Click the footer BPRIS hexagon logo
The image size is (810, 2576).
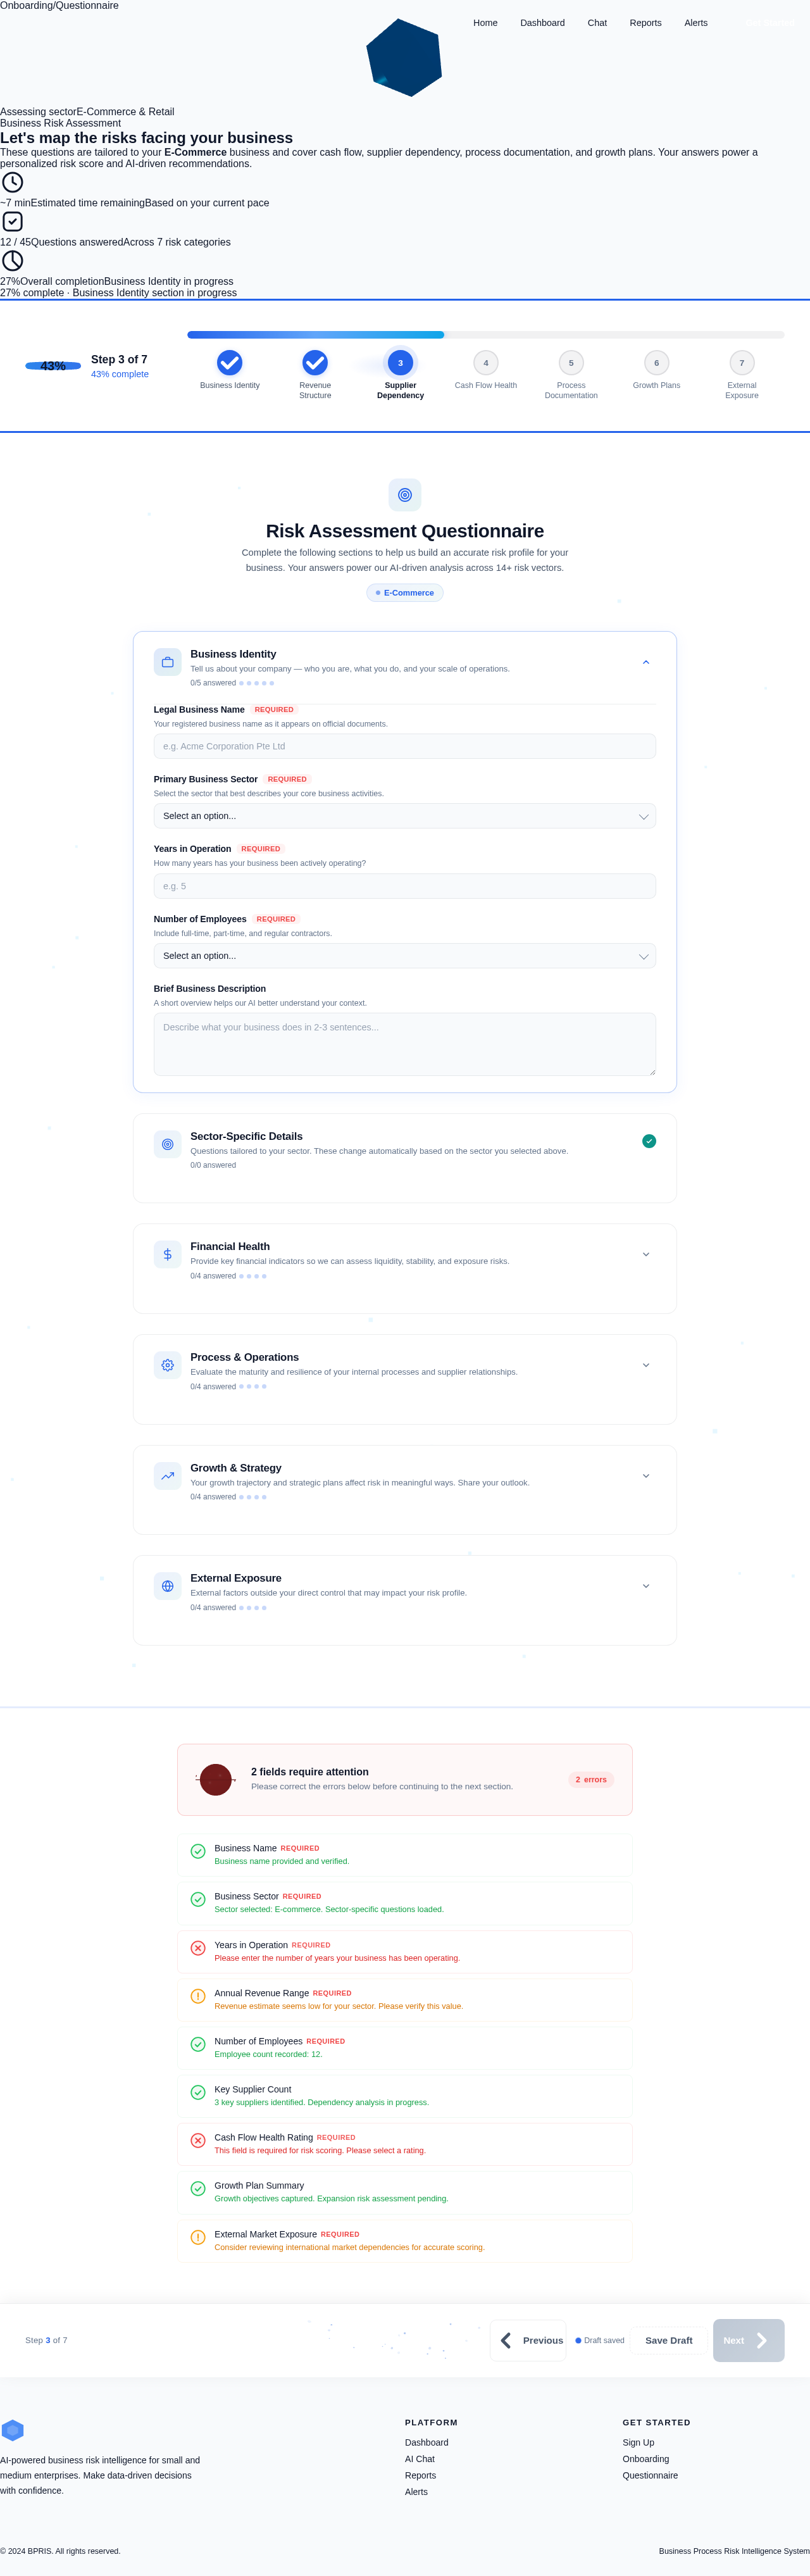[12, 2430]
